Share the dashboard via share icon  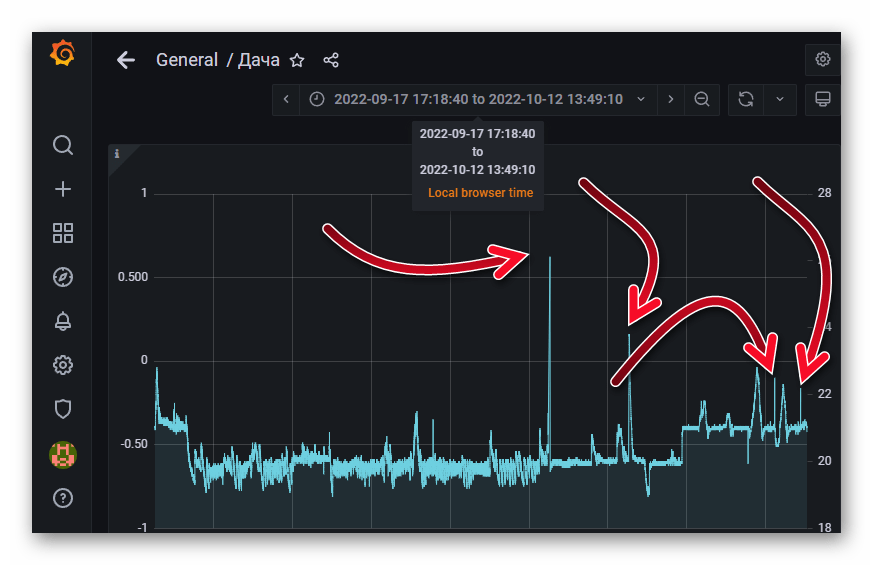[331, 60]
